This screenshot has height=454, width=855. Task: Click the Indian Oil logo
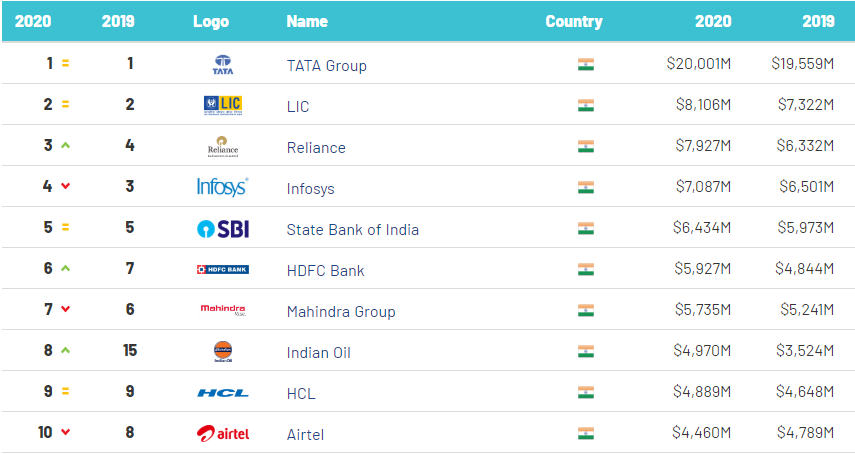[222, 352]
